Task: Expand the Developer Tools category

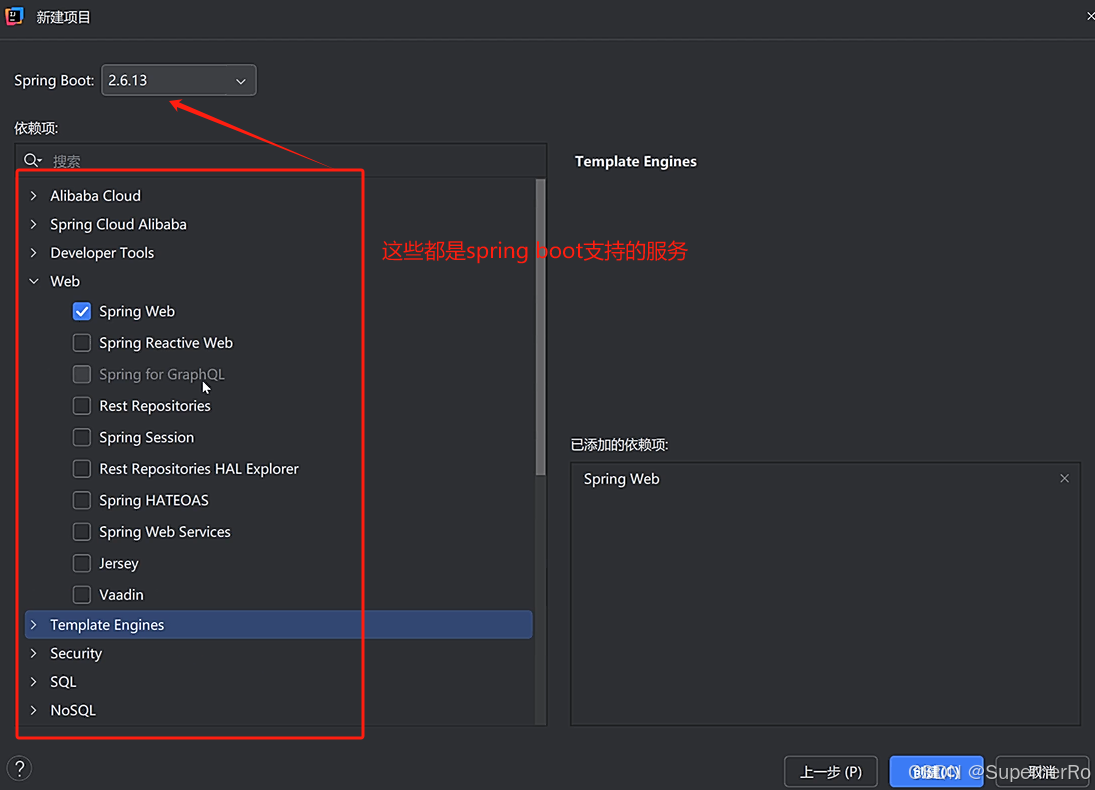Action: click(x=34, y=253)
